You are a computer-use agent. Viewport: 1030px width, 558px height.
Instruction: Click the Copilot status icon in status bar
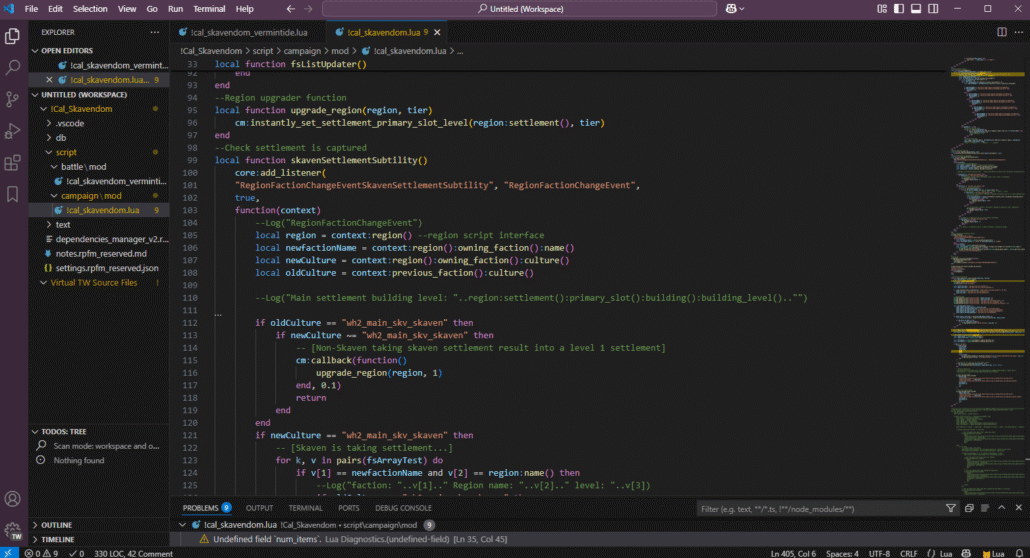tap(966, 553)
